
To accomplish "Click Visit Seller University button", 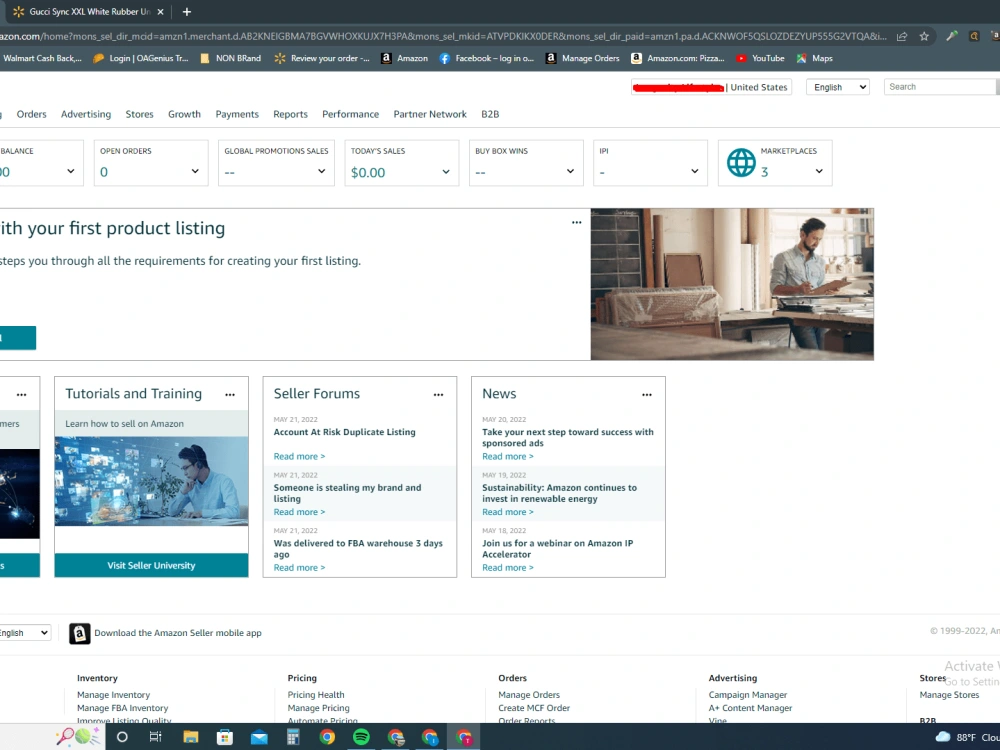I will (x=151, y=565).
